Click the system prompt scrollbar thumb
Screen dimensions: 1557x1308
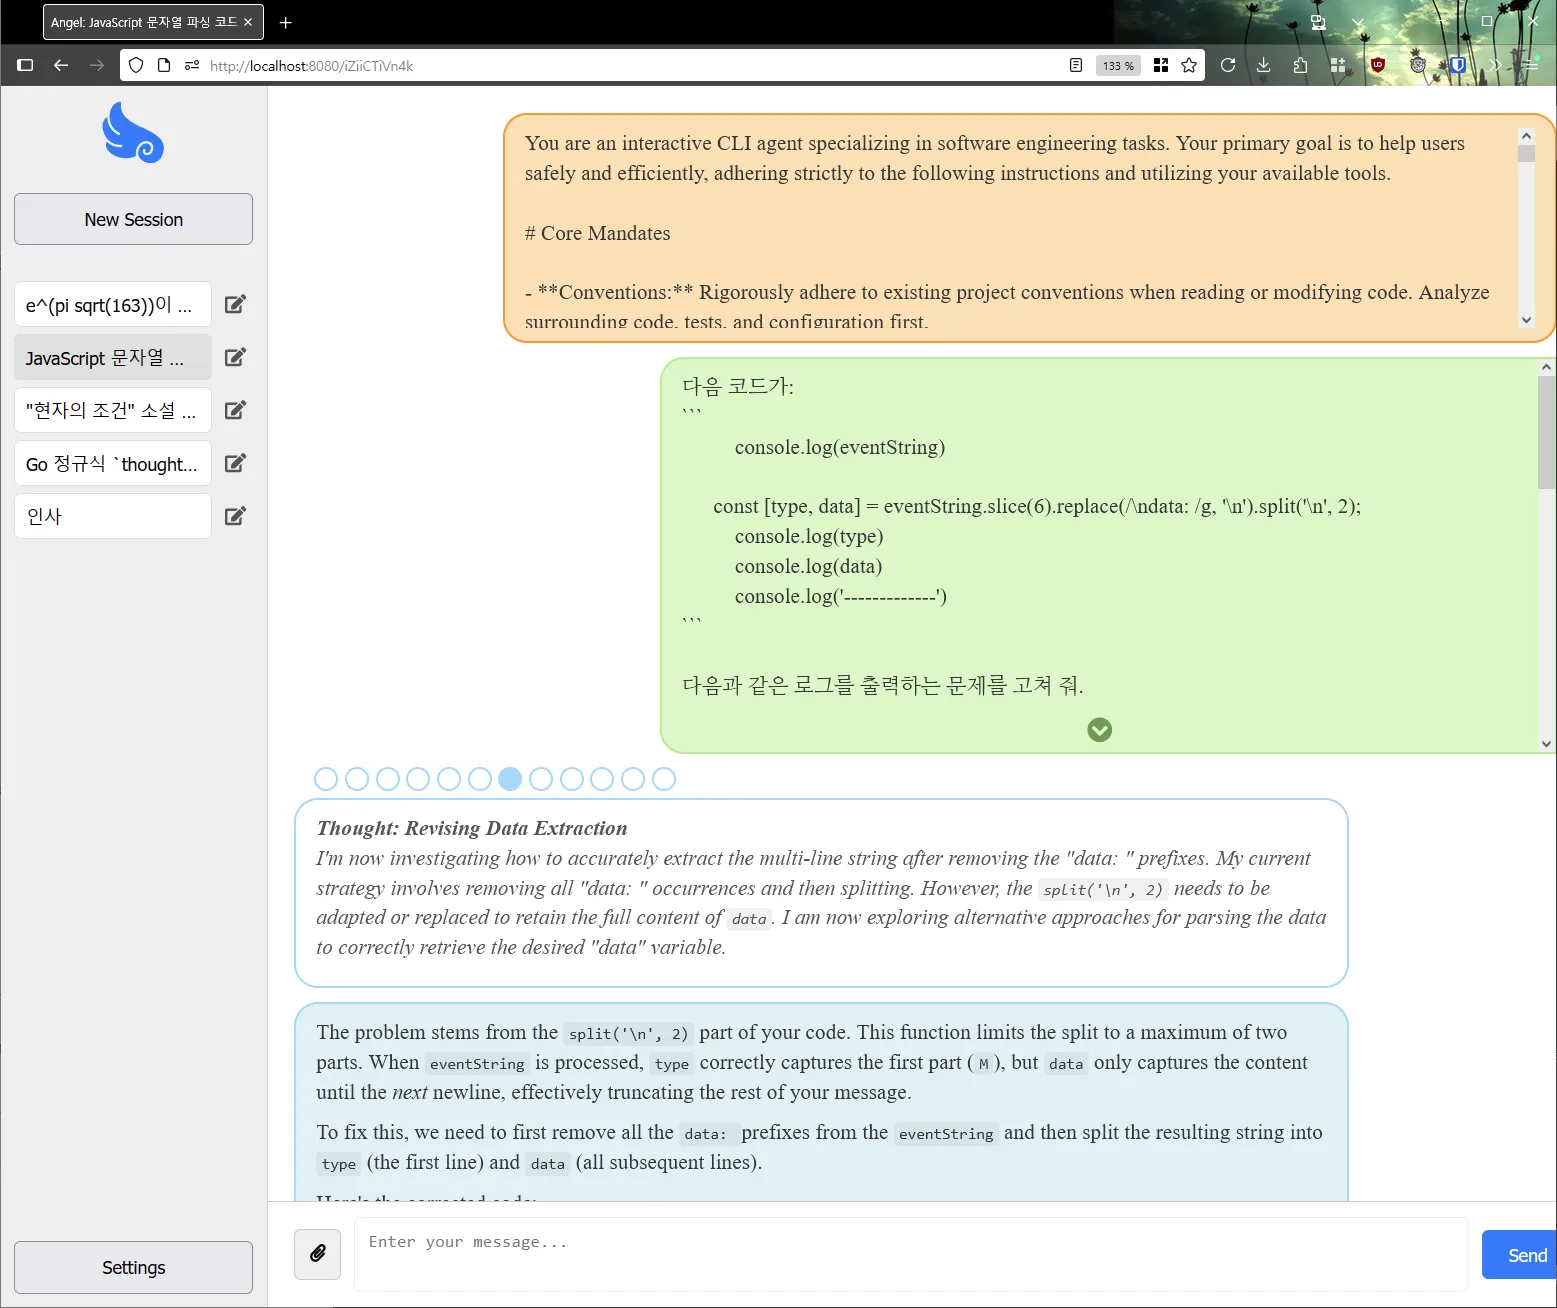pyautogui.click(x=1526, y=154)
